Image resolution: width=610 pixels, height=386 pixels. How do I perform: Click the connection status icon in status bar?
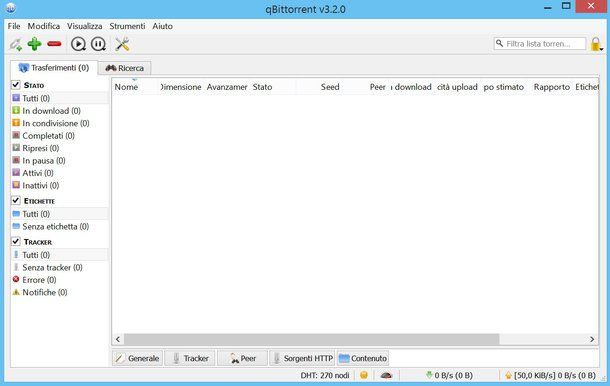(364, 375)
